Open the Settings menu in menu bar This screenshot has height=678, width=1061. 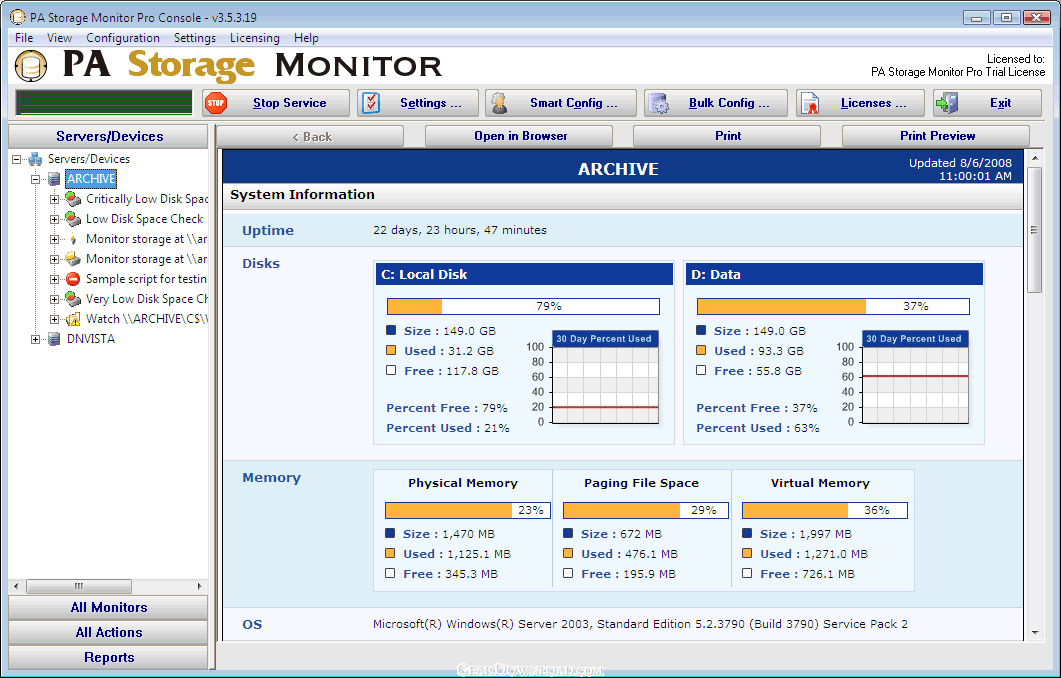tap(195, 38)
